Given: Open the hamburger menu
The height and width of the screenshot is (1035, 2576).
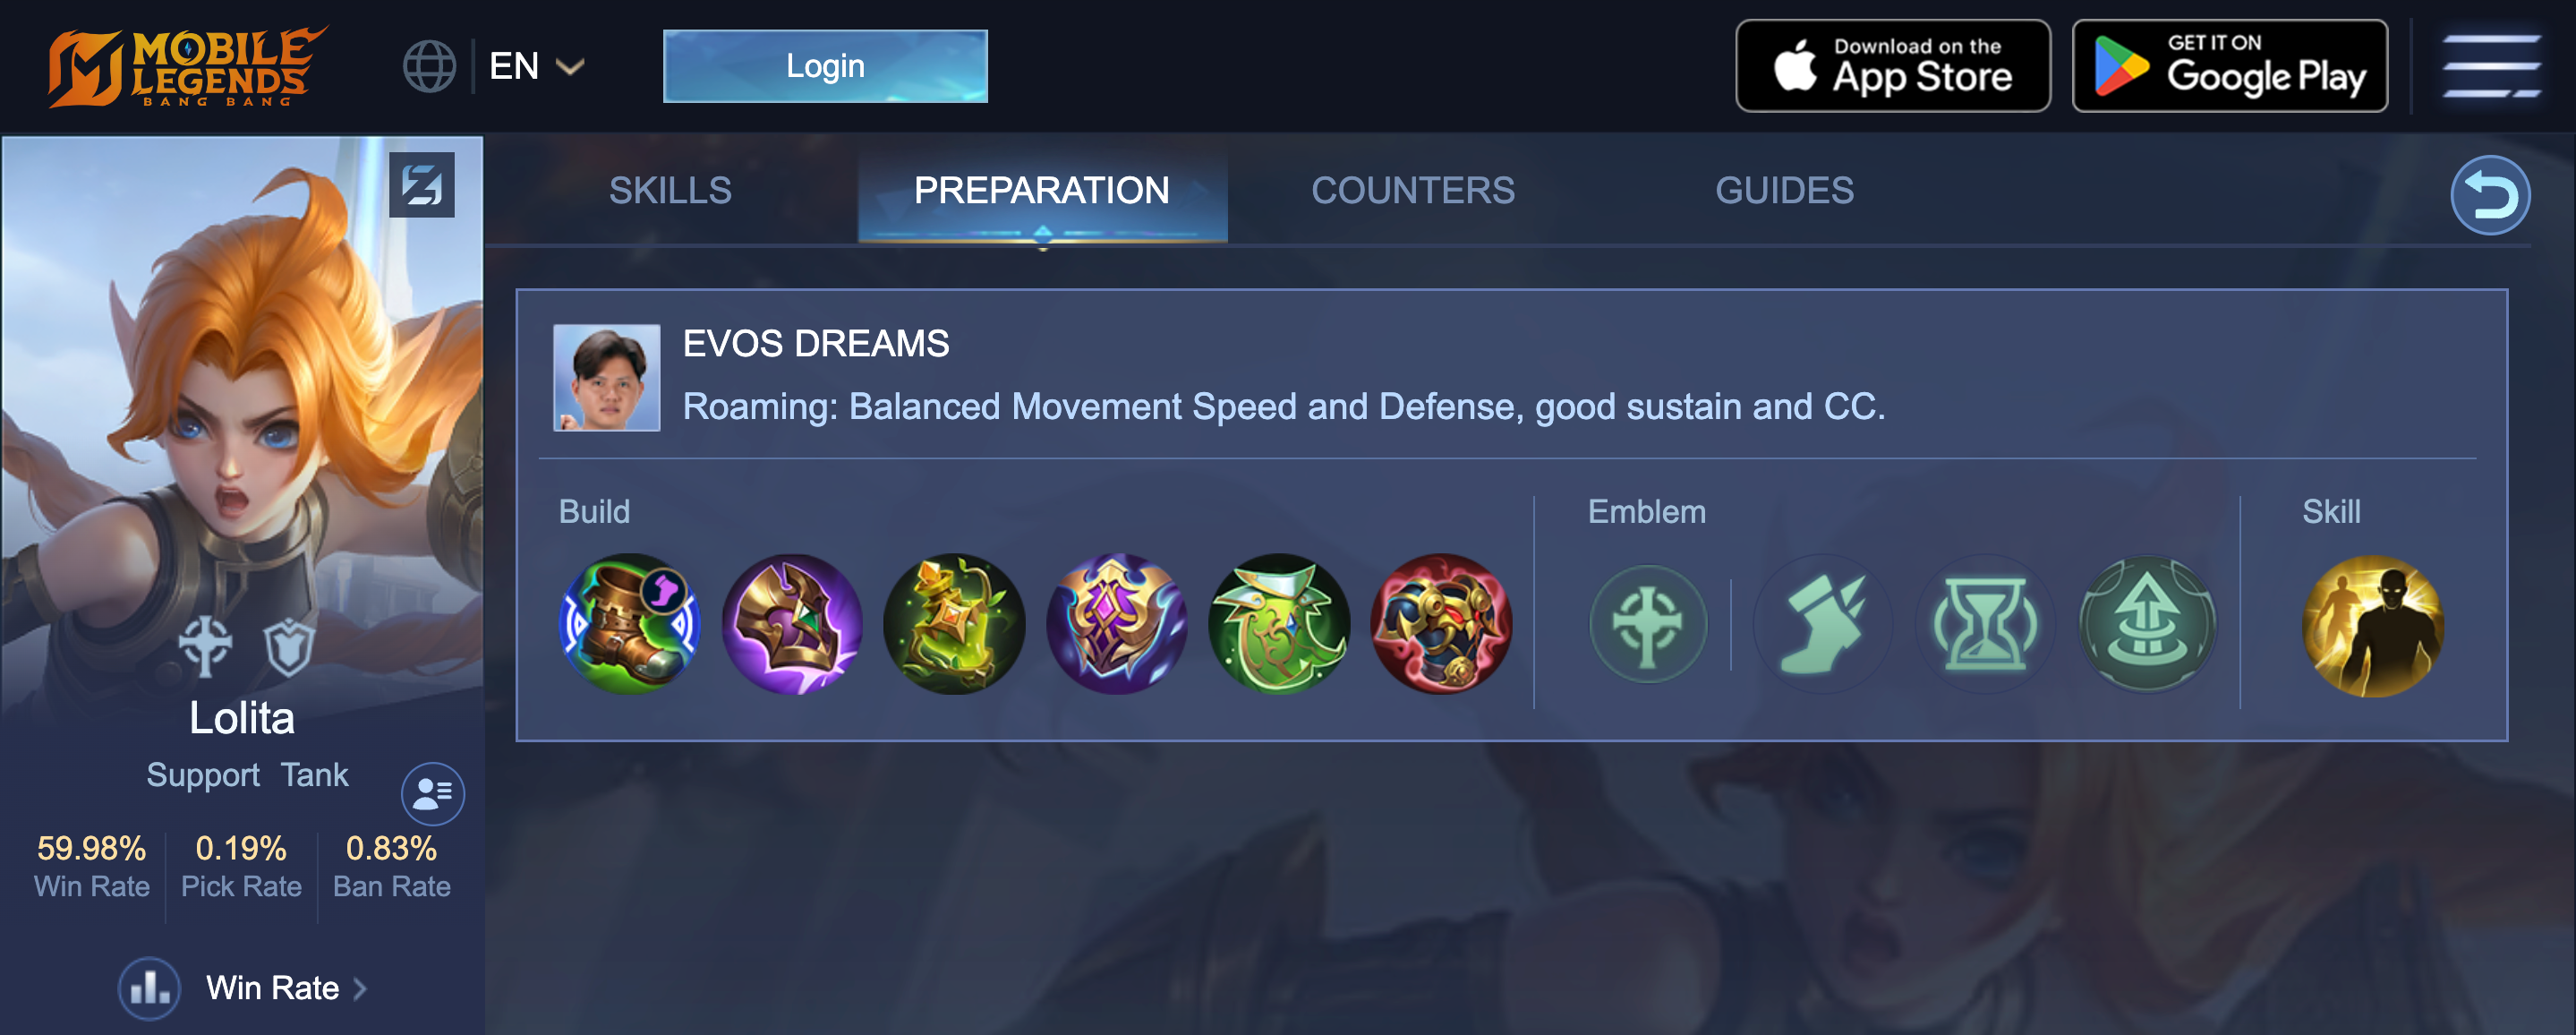Looking at the screenshot, I should 2491,66.
